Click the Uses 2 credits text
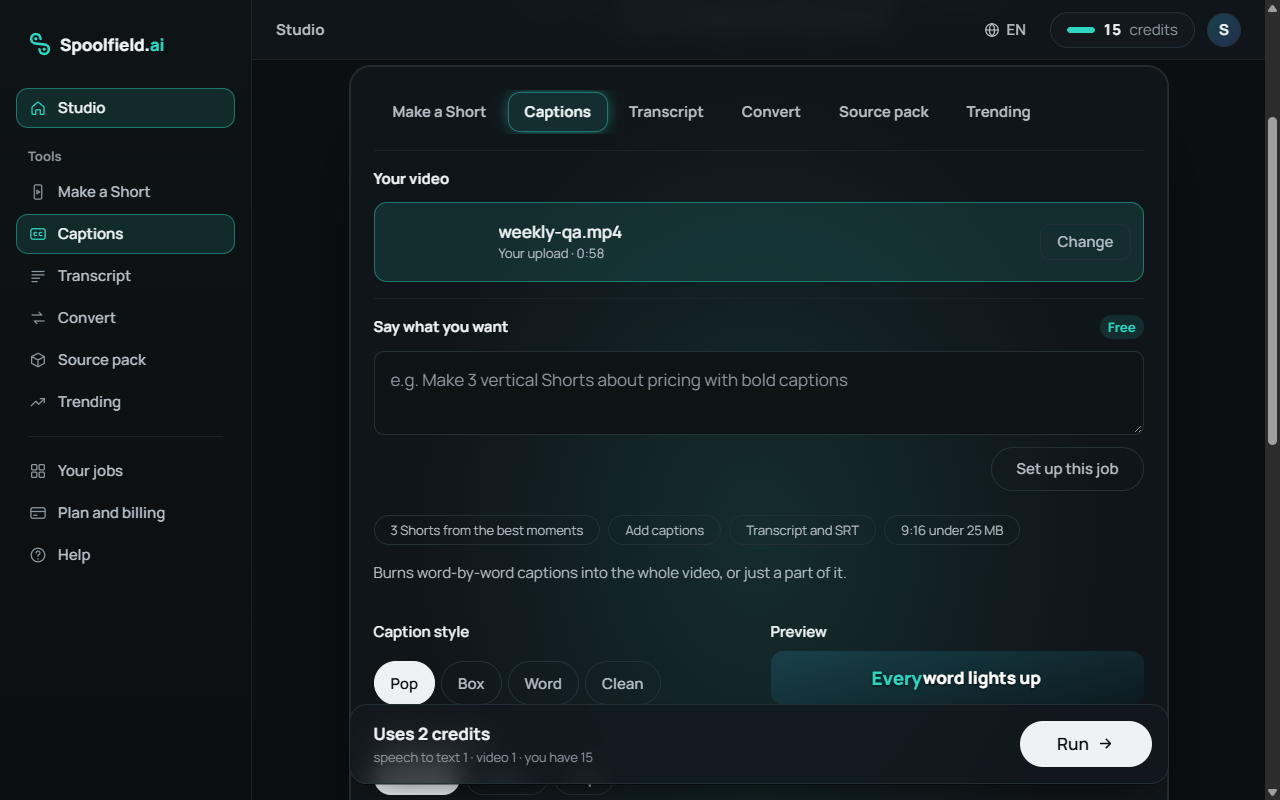Image resolution: width=1280 pixels, height=800 pixels. (432, 734)
